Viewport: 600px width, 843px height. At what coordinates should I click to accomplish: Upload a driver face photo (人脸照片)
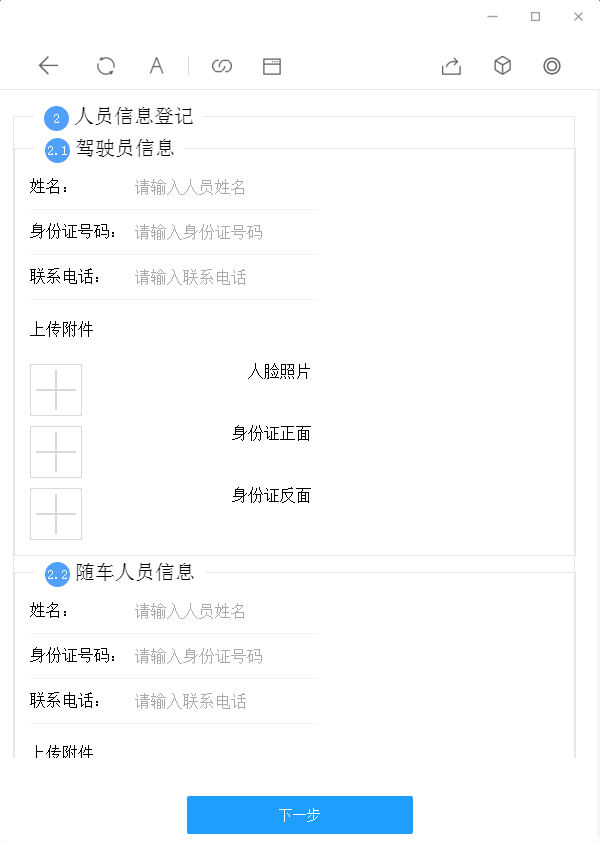(56, 390)
